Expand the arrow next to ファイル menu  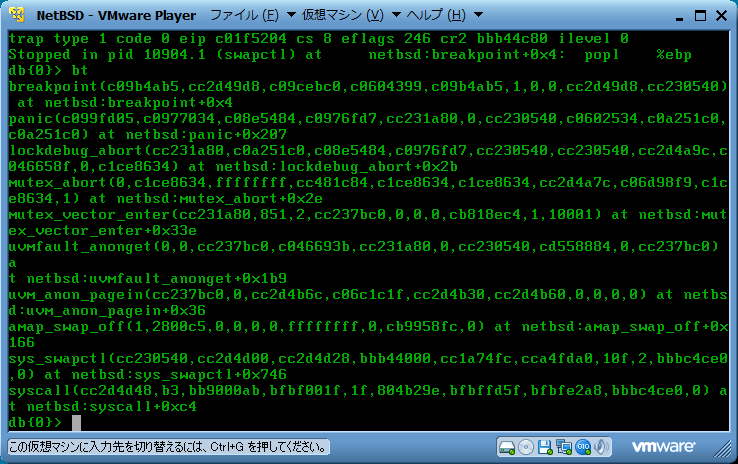tap(291, 15)
